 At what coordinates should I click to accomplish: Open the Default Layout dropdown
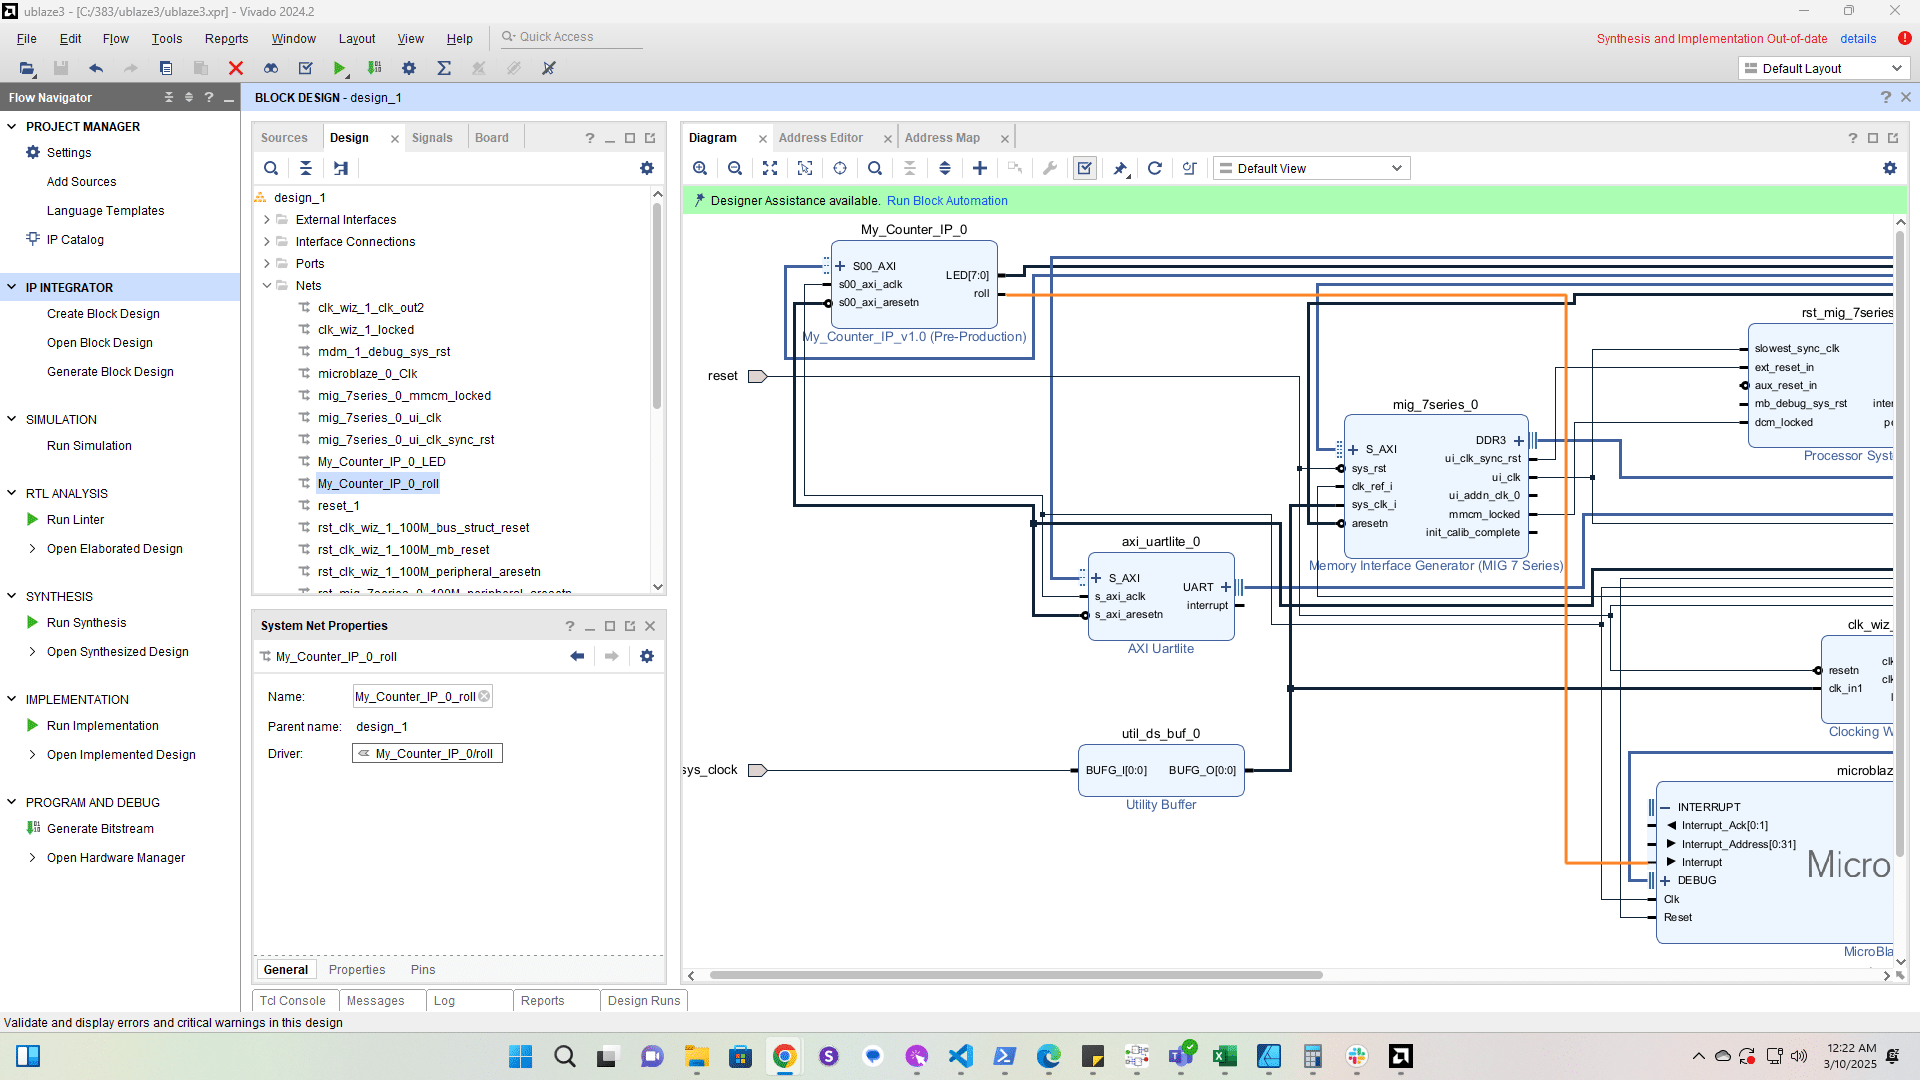pos(1824,68)
